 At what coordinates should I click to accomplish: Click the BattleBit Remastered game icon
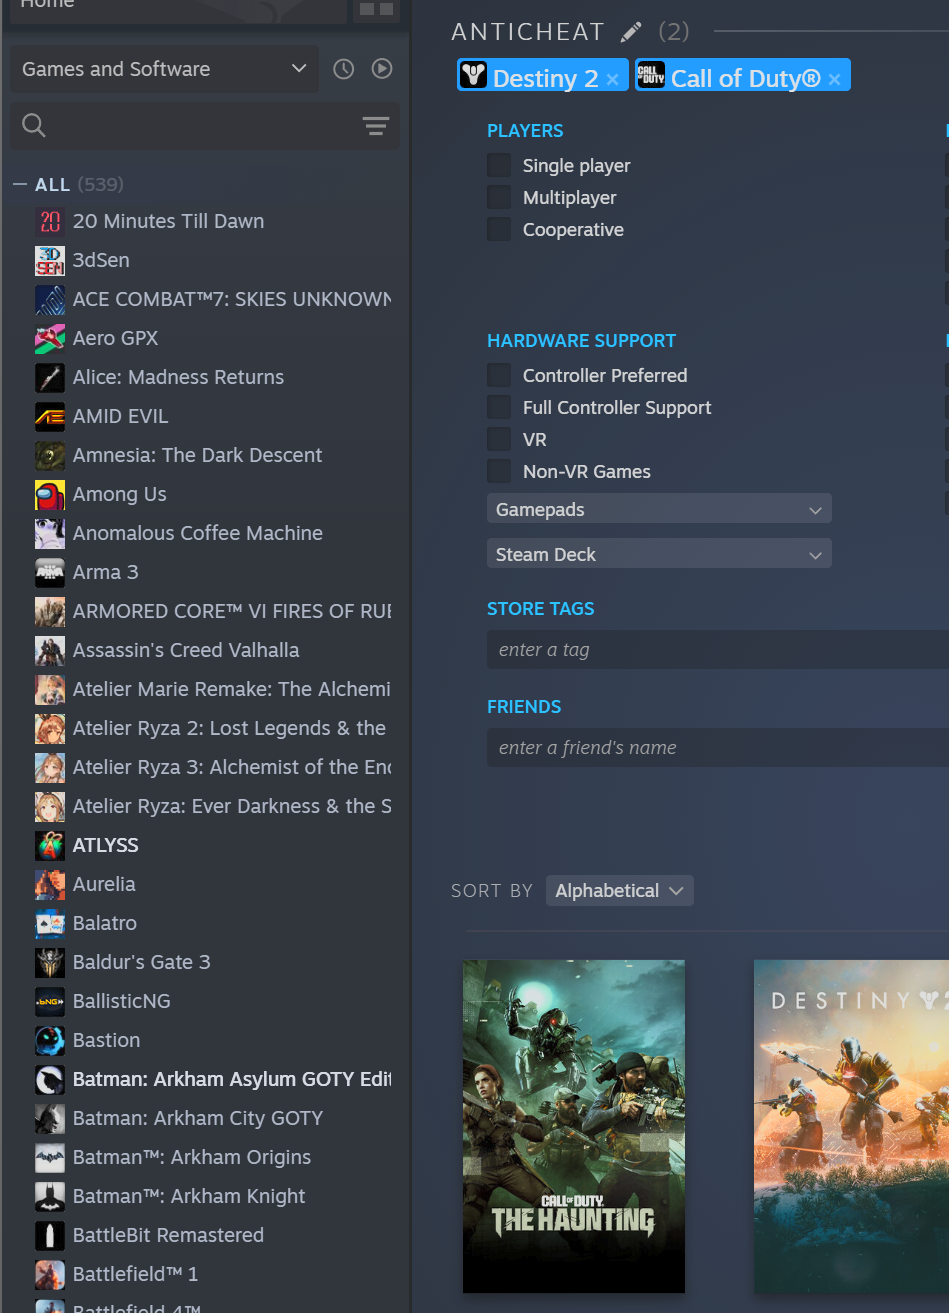pyautogui.click(x=50, y=1235)
